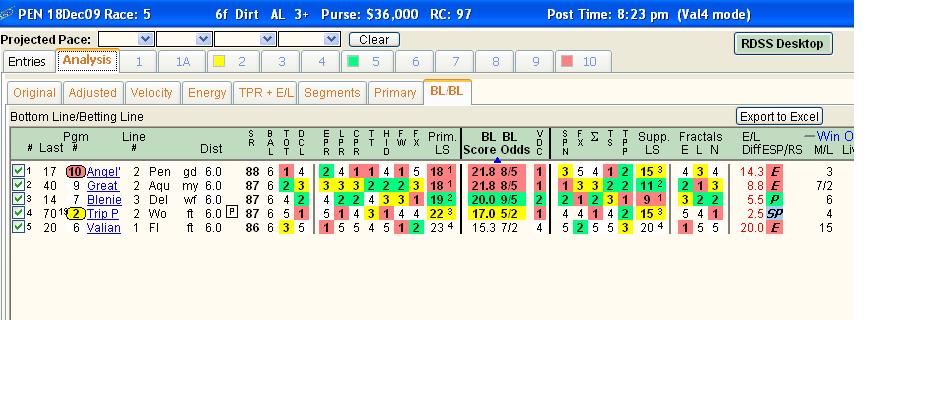The image size is (925, 400).
Task: Click the 15.3 BL score for Valian
Action: pyautogui.click(x=483, y=228)
